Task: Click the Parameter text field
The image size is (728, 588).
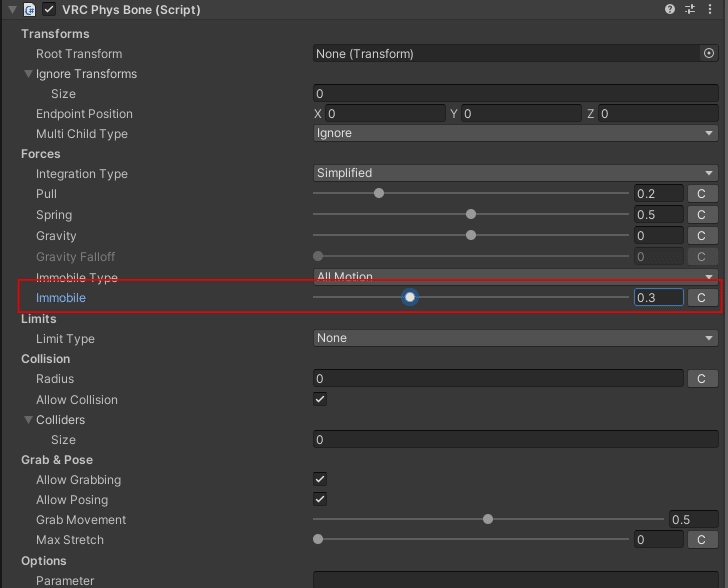Action: [x=516, y=580]
